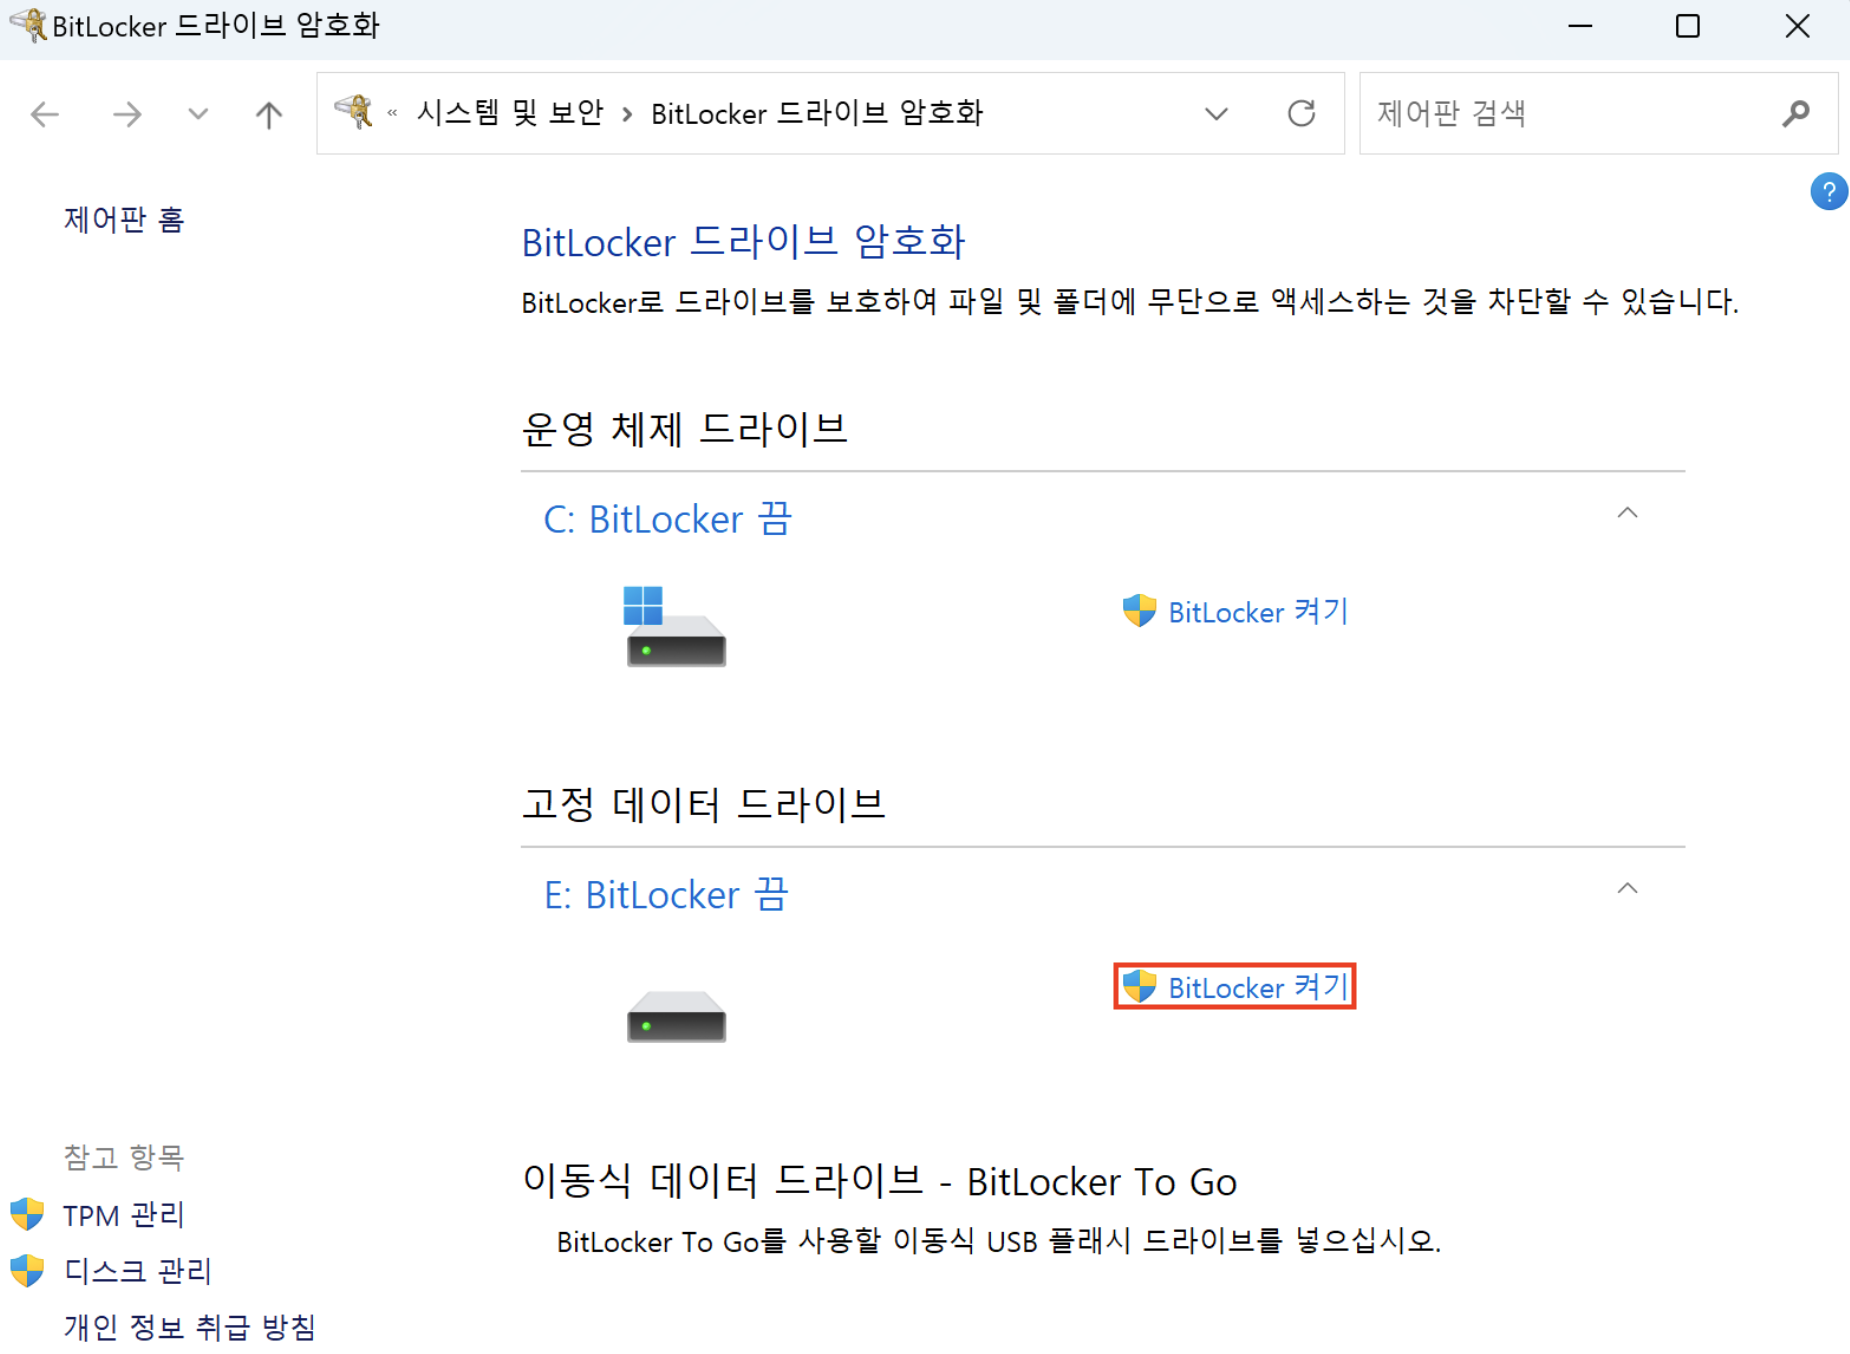Collapse the E: drive section chevron
Image resolution: width=1850 pixels, height=1354 pixels.
point(1627,889)
